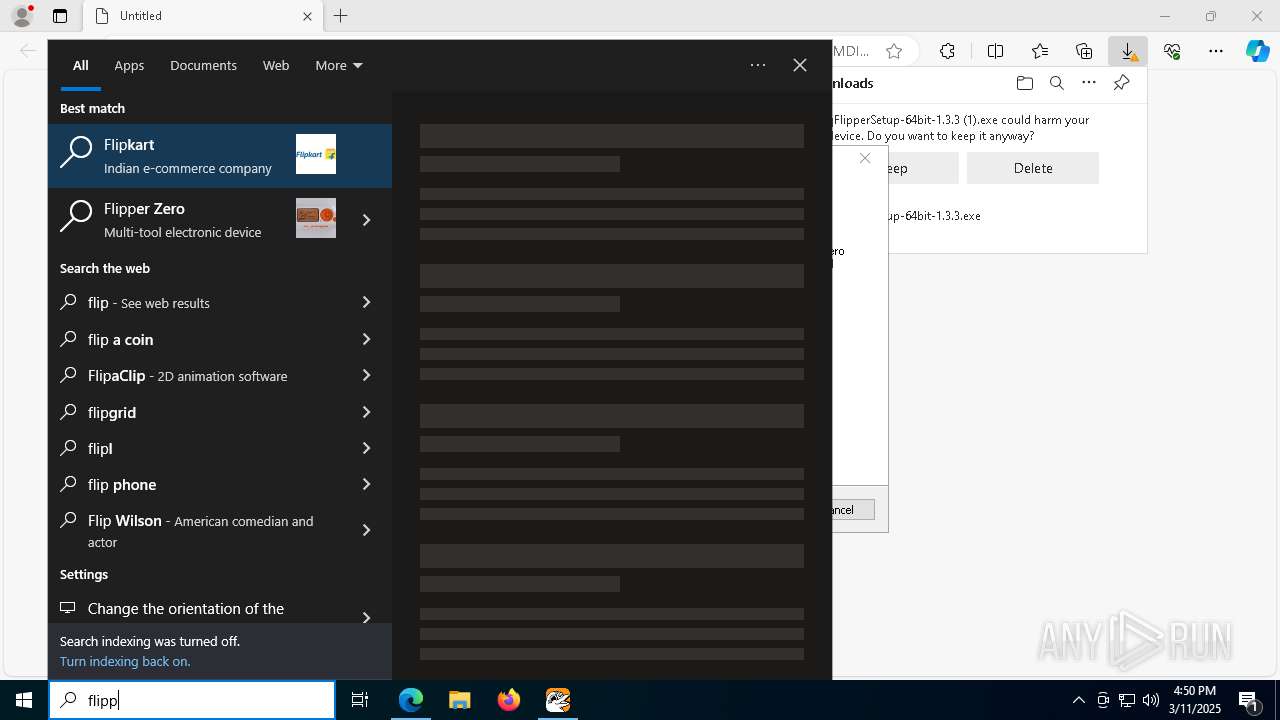The width and height of the screenshot is (1280, 720).
Task: Open File Explorer from the taskbar
Action: [x=460, y=700]
